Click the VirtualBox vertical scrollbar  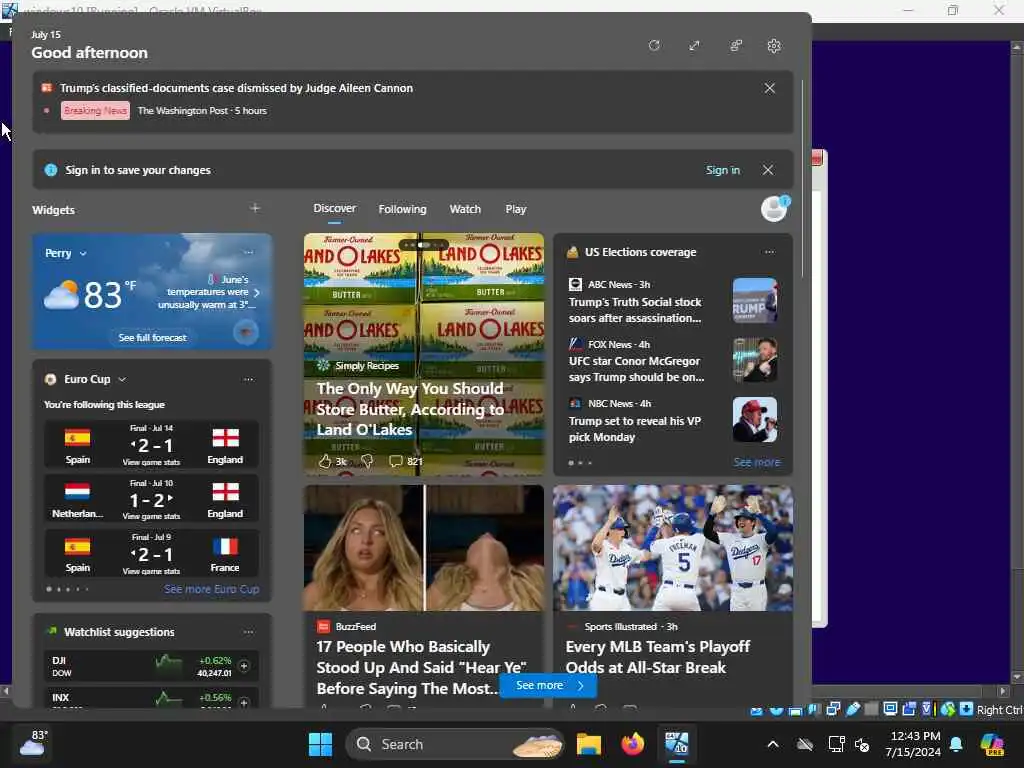click(x=1016, y=362)
